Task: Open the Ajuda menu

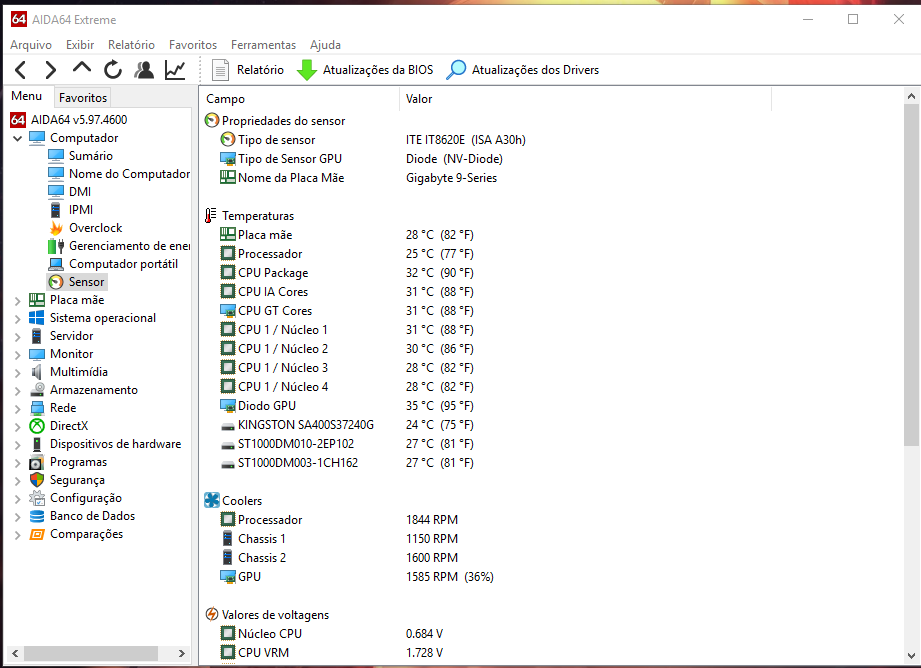Action: click(x=325, y=45)
